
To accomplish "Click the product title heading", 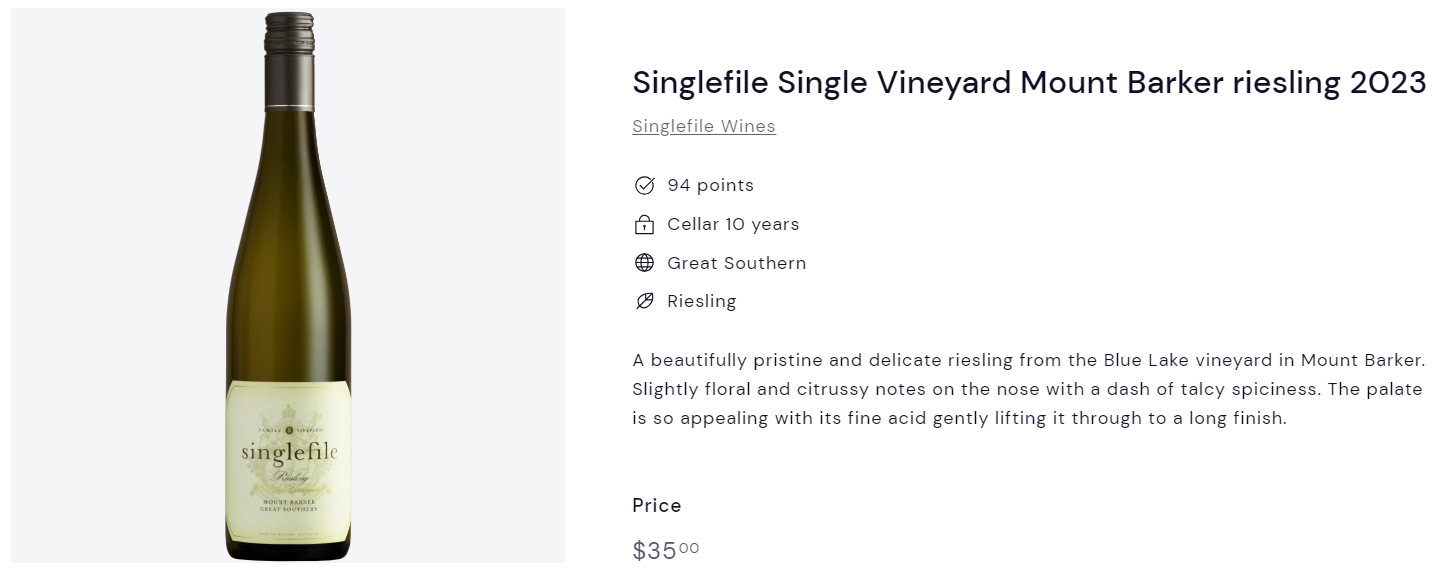I will (1029, 82).
